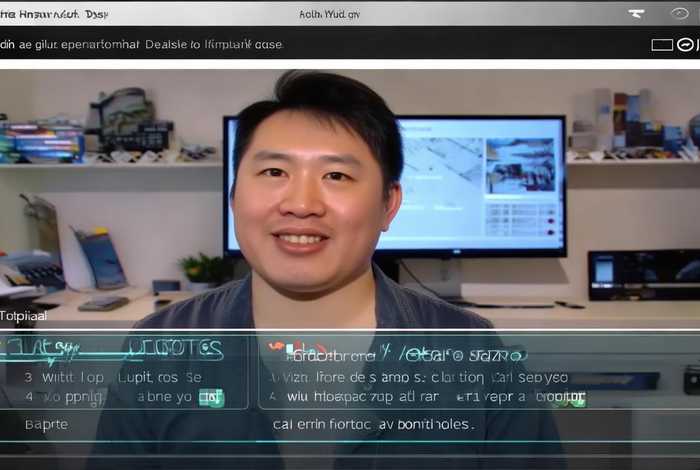
Task: Click the "Bapte" label in the bottom strip
Action: pyautogui.click(x=46, y=424)
